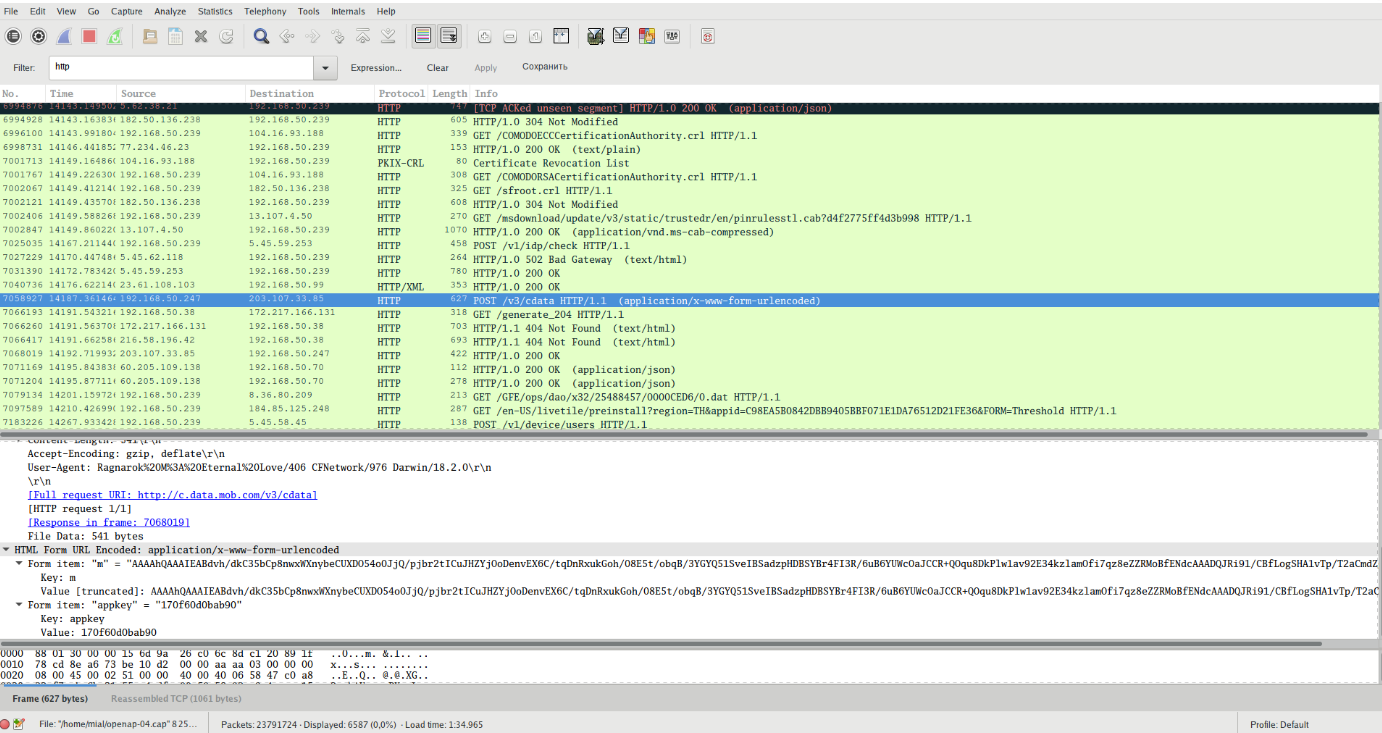Click the Expression... button
Image resolution: width=1382 pixels, height=733 pixels.
coord(376,68)
